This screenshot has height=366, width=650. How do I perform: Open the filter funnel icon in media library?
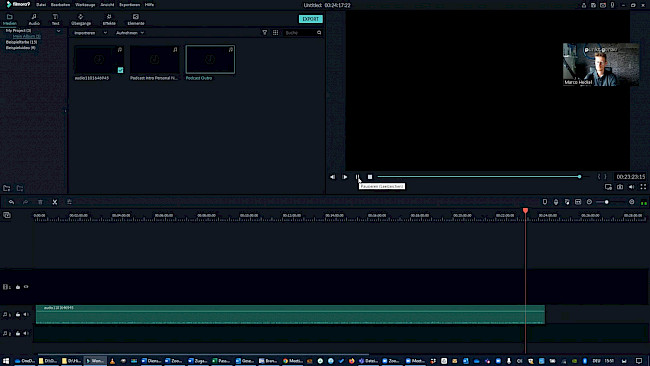tap(264, 32)
